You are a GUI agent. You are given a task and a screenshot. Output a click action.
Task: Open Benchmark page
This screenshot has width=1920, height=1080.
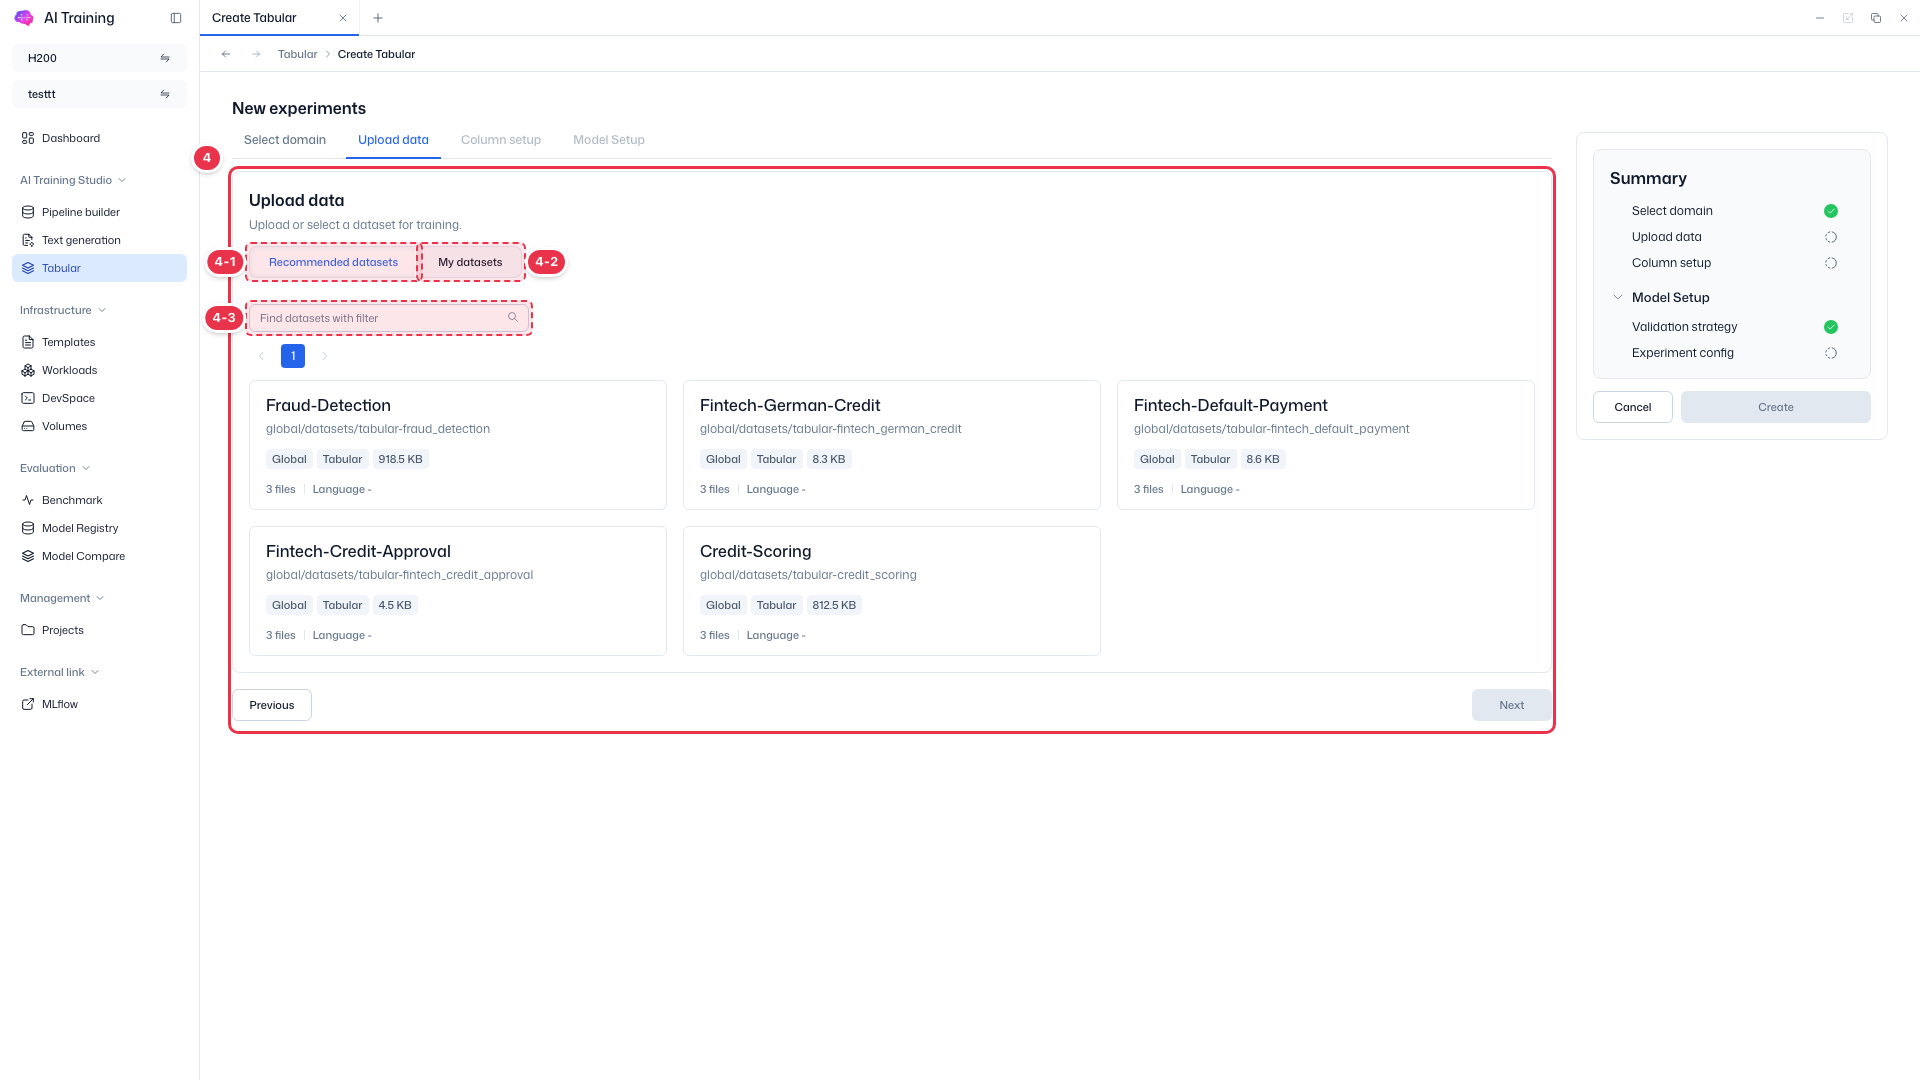[99, 500]
